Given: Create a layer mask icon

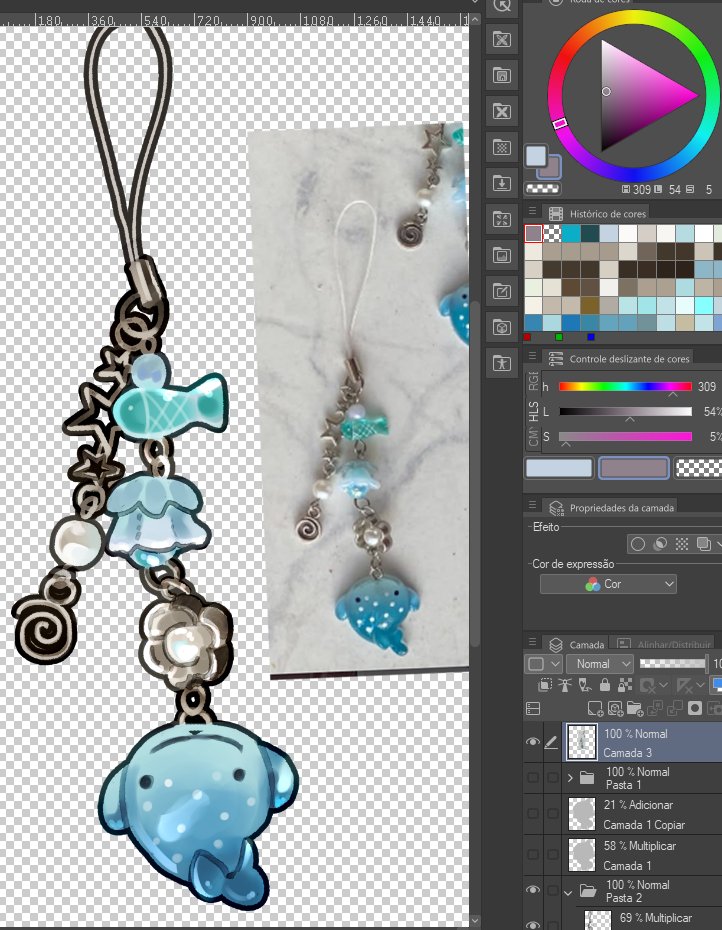Looking at the screenshot, I should tap(695, 708).
